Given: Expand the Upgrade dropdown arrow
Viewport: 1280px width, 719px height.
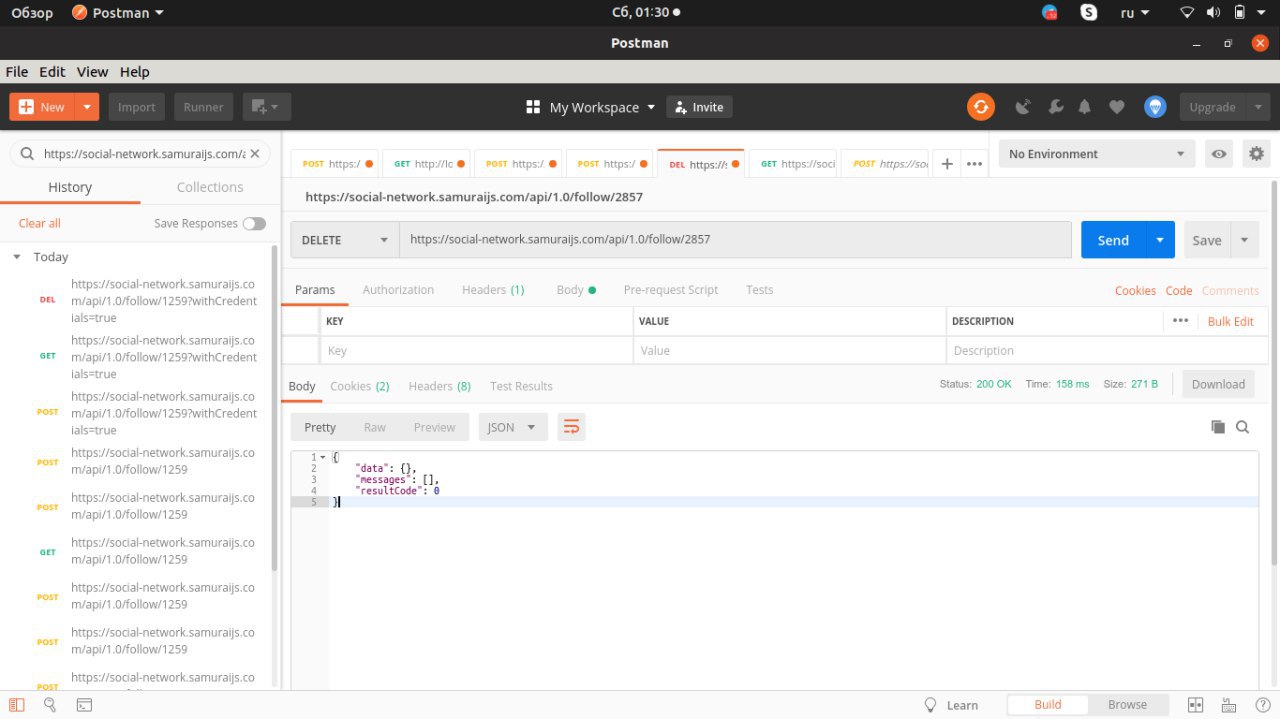Looking at the screenshot, I should [x=1258, y=107].
